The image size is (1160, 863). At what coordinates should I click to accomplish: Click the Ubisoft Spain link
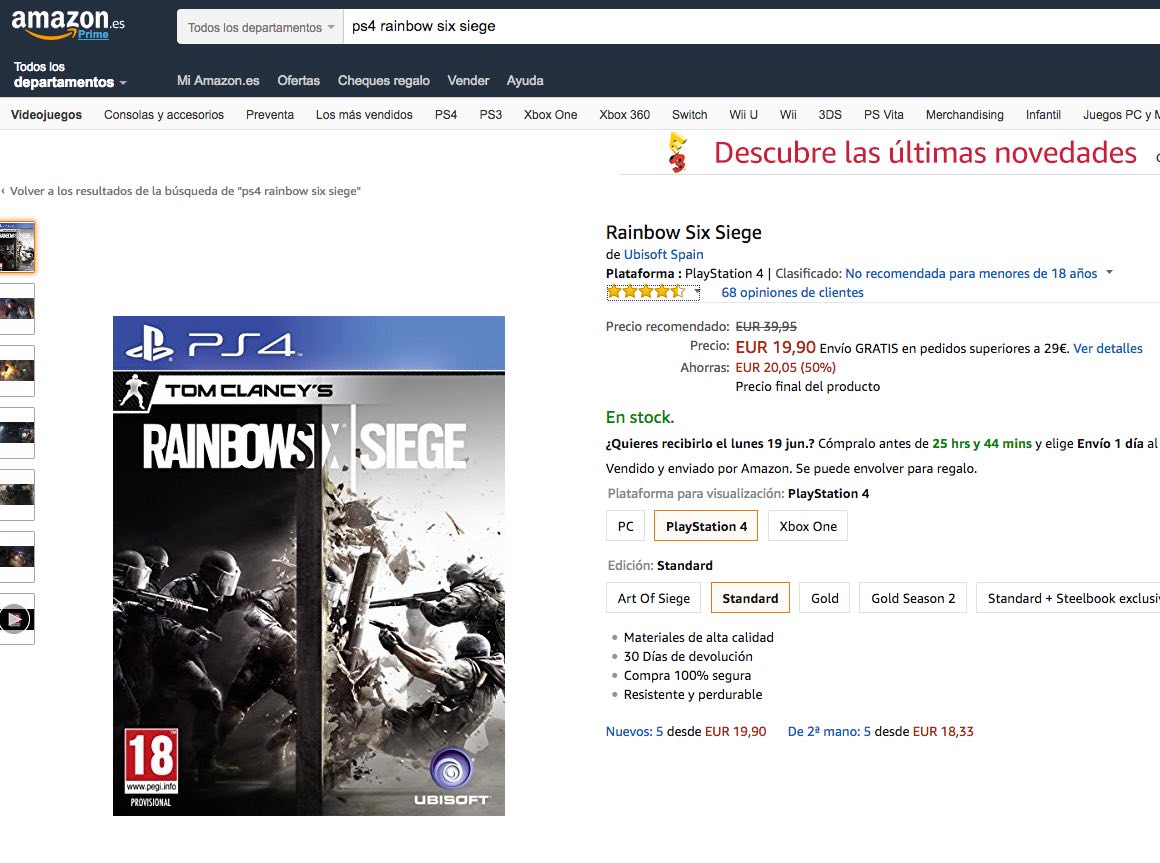pos(663,254)
